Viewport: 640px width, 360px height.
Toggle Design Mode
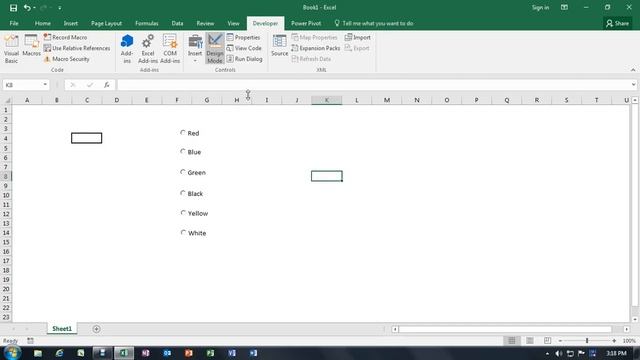tap(215, 49)
